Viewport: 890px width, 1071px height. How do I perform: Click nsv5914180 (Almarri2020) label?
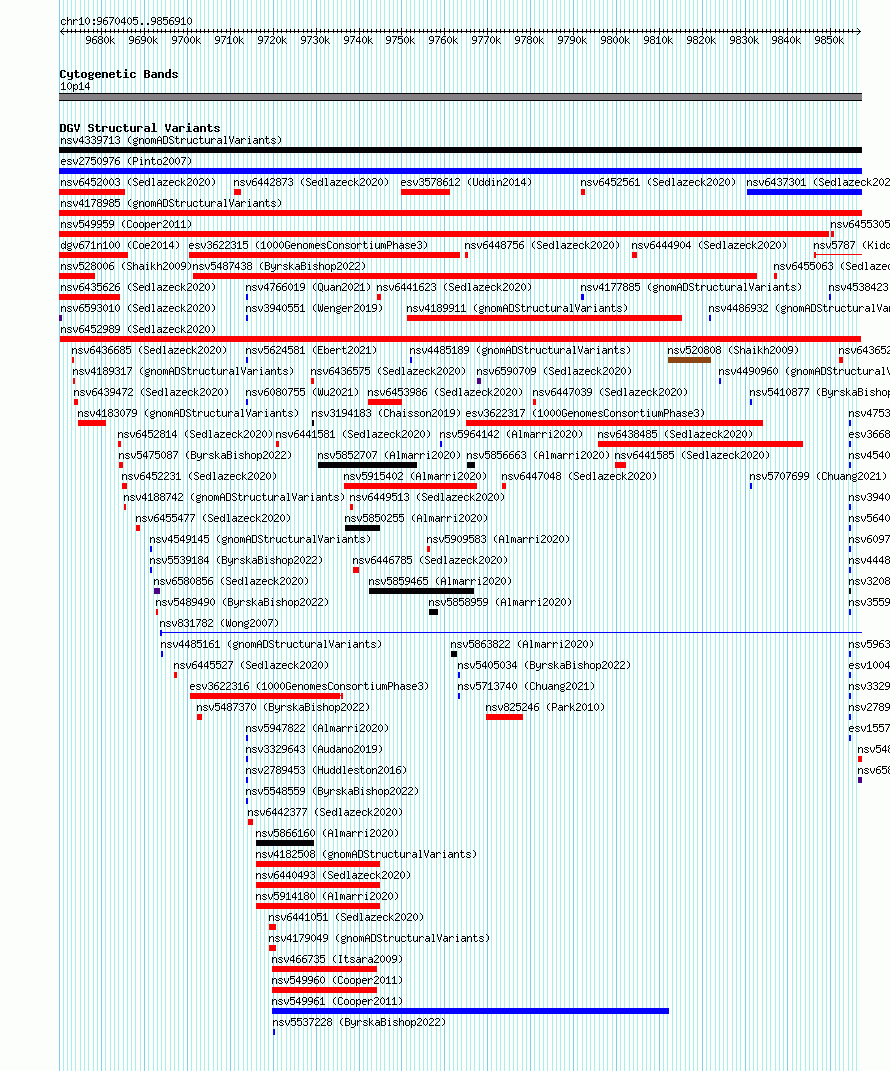327,897
